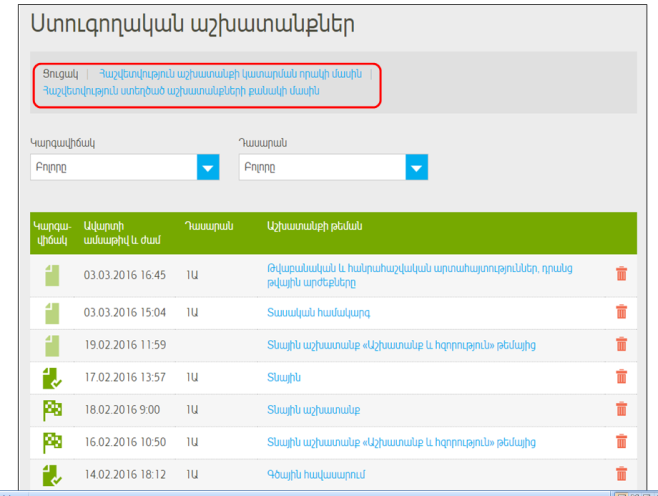Delete the 03.03.2016 16:45 assignment via trash icon
Viewport: 658px width, 496px height.
pos(621,274)
